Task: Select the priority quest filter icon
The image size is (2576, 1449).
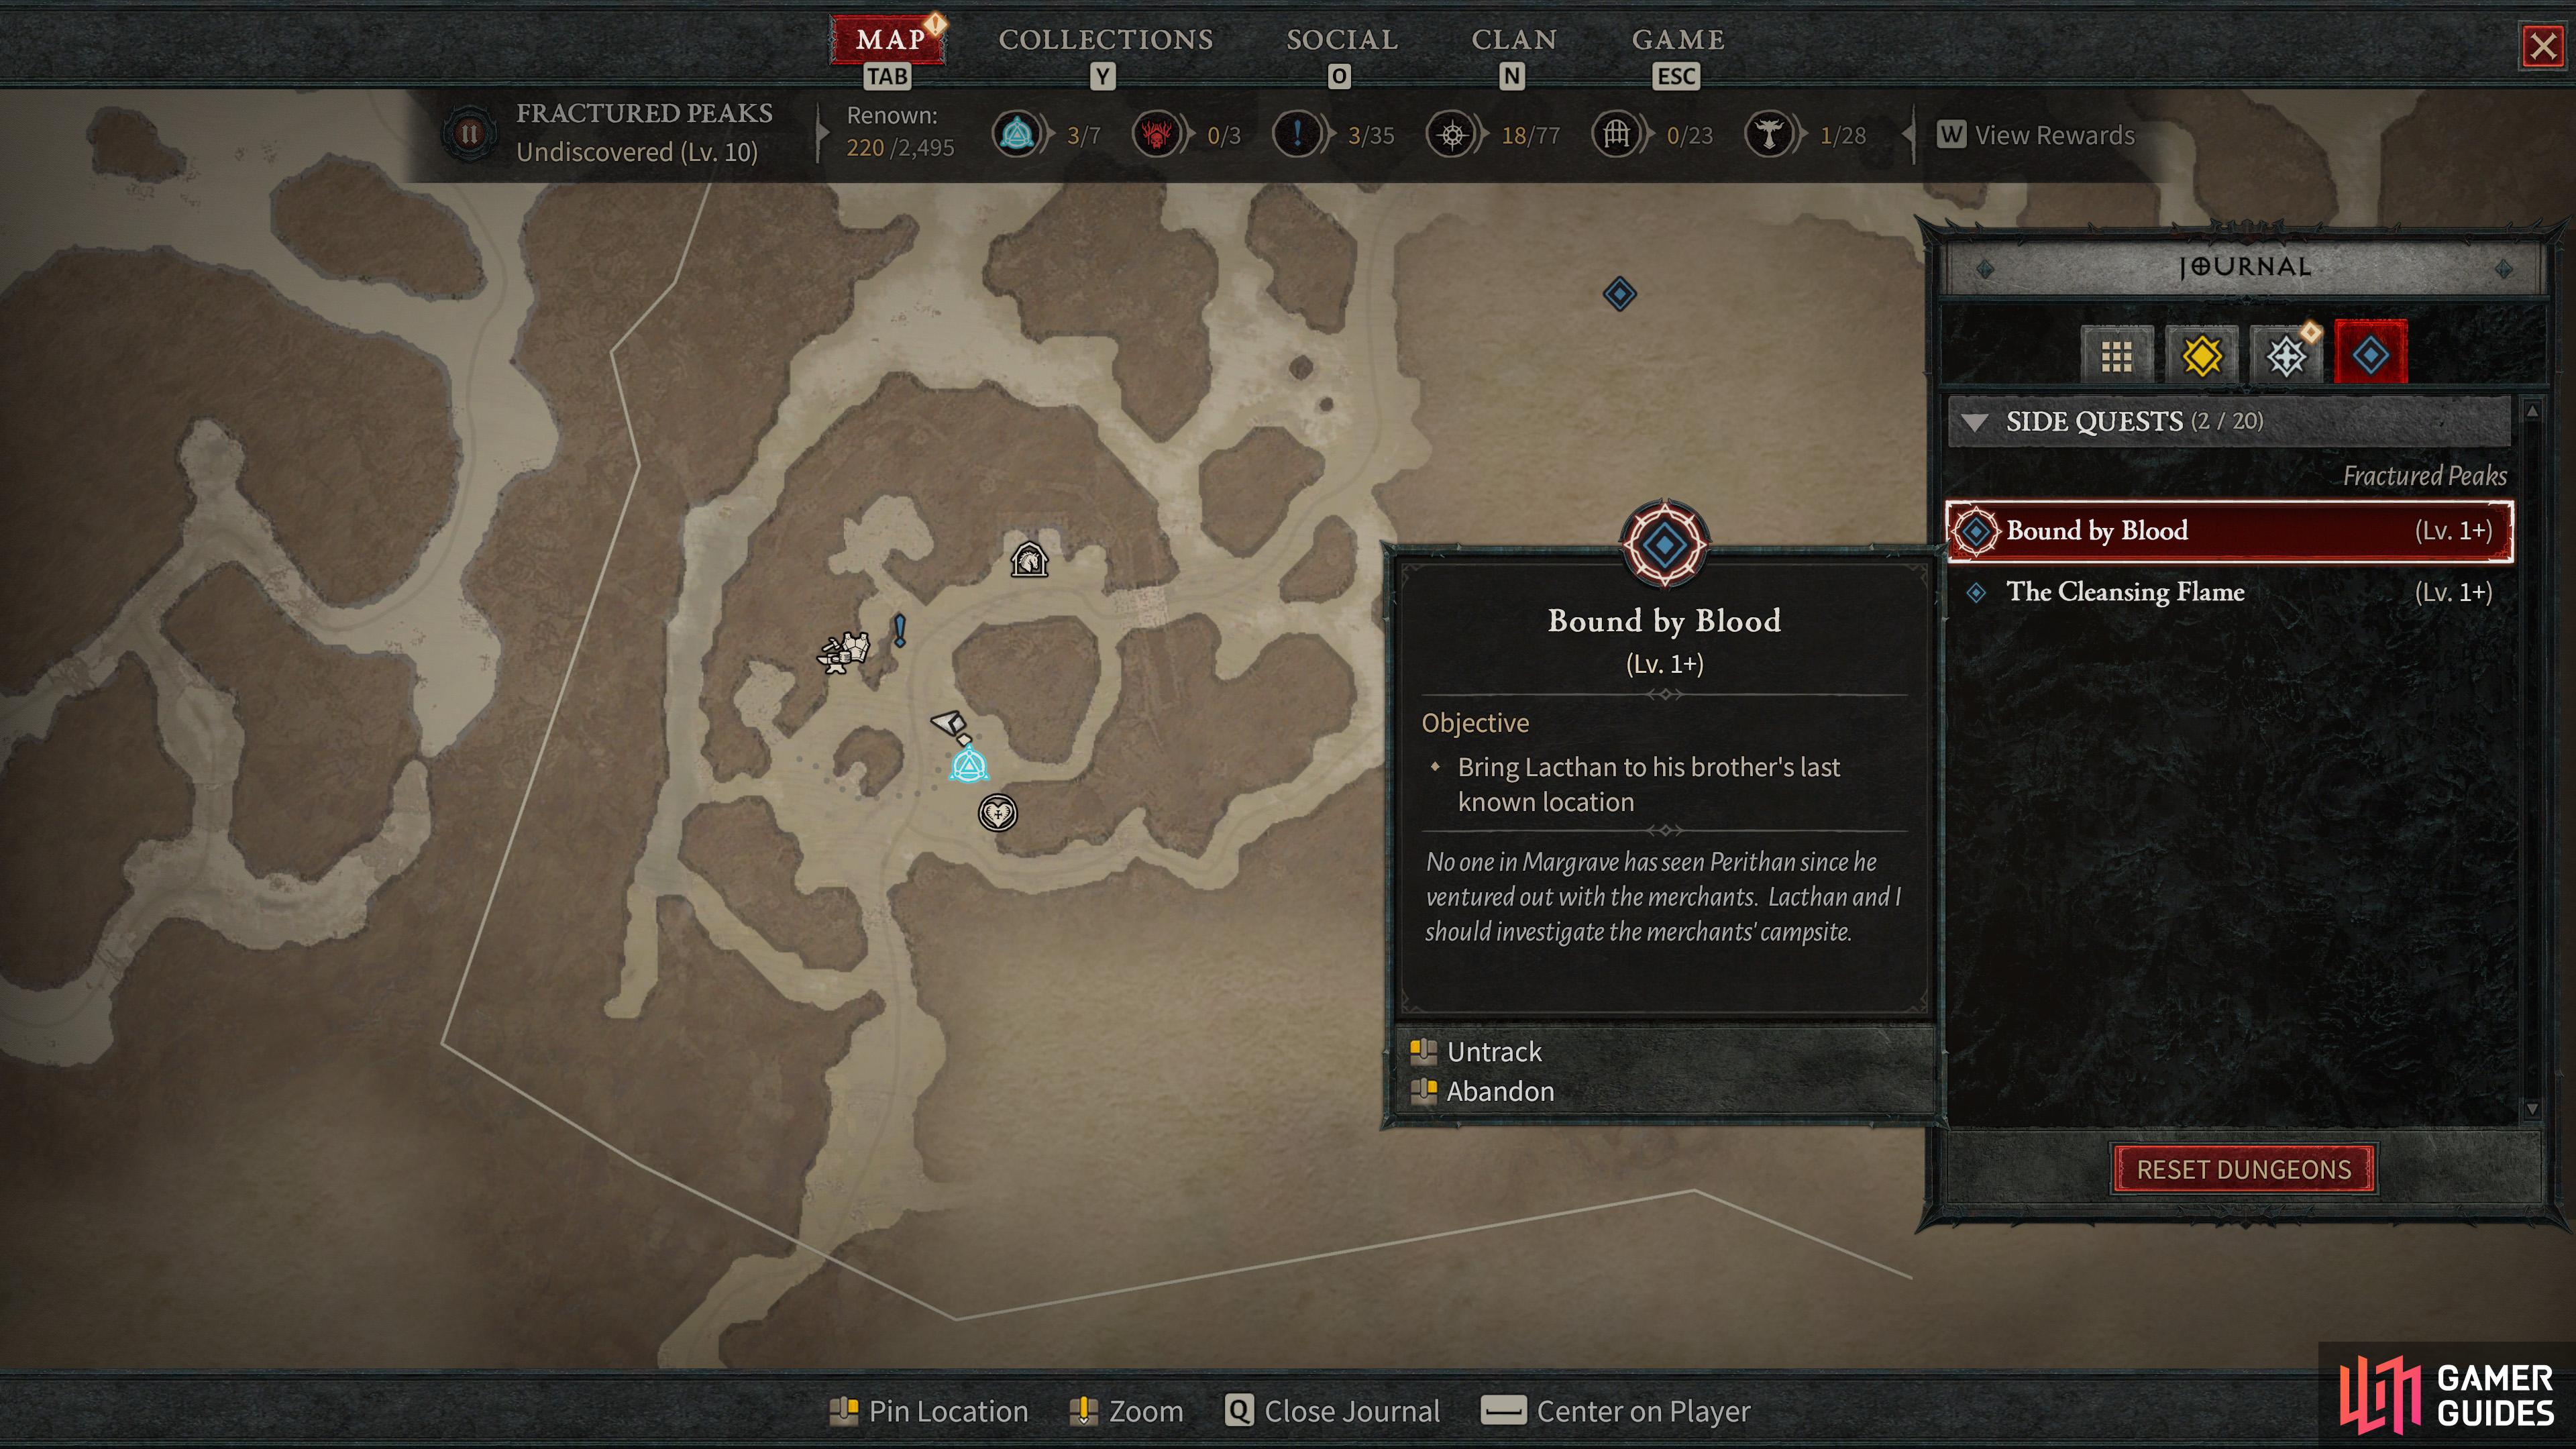Action: click(x=2286, y=356)
